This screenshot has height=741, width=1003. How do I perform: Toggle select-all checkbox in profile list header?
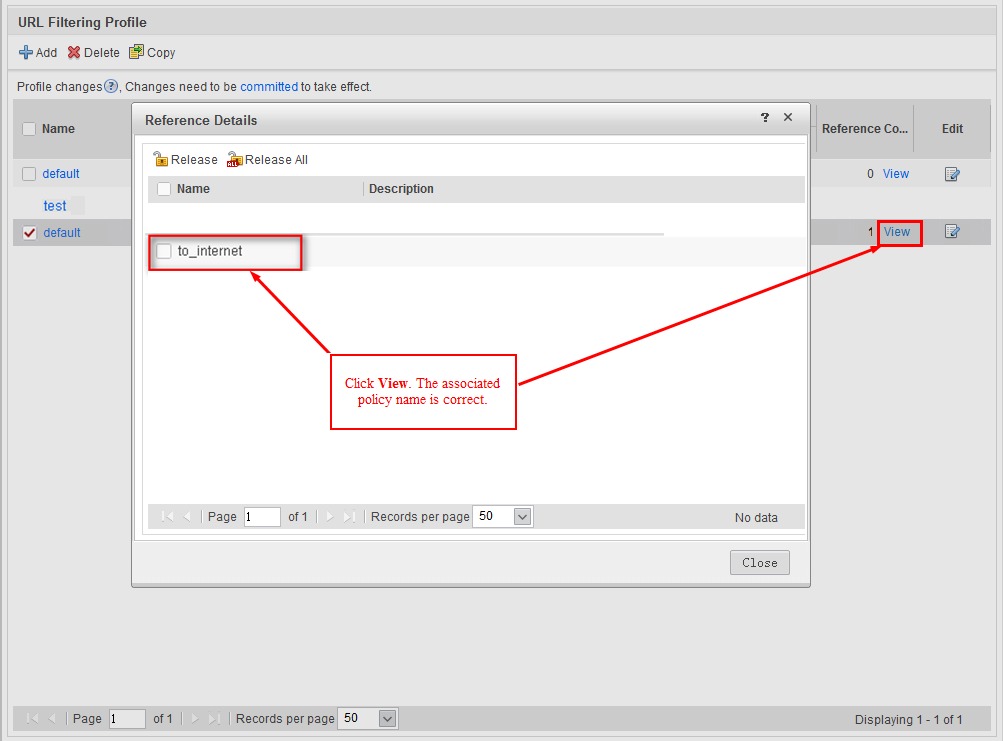tap(29, 129)
